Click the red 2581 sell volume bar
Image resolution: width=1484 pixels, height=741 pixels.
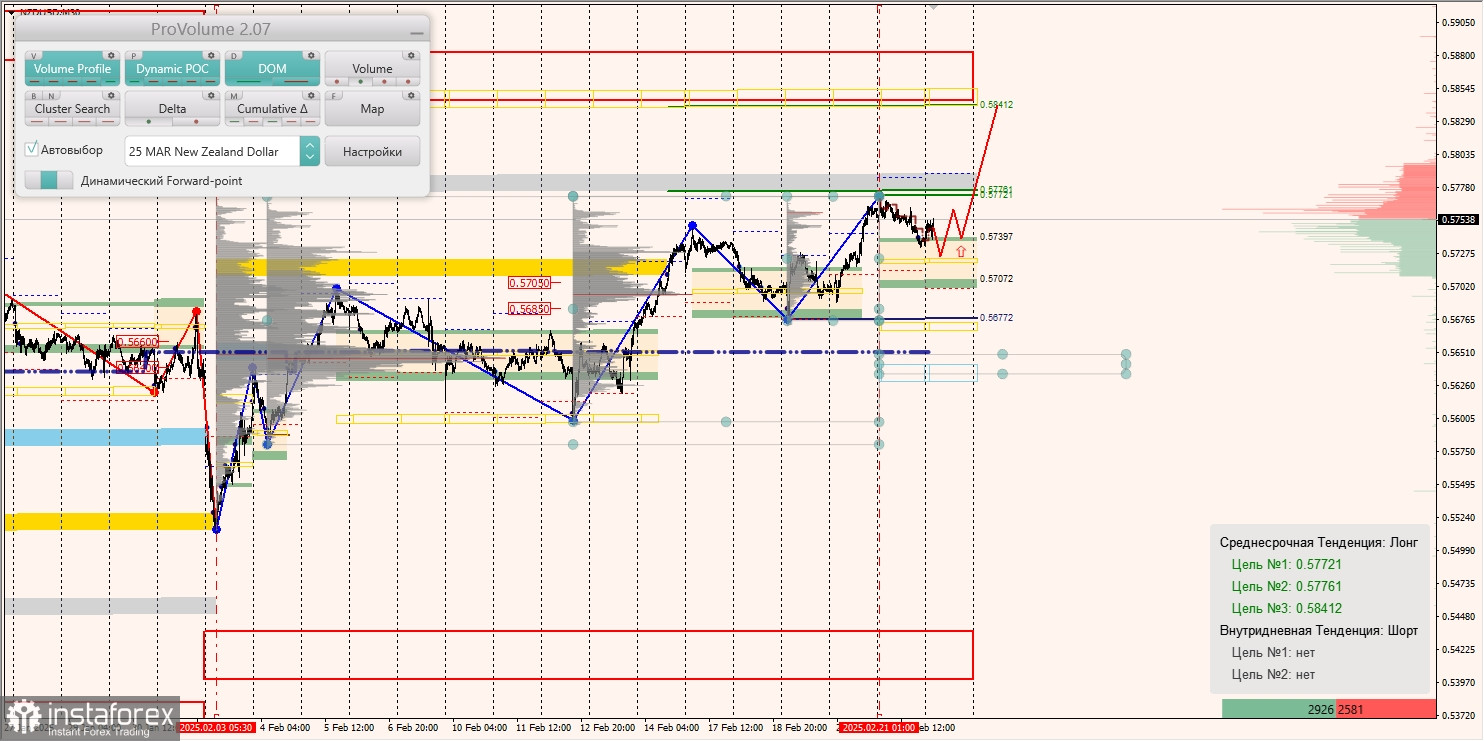pyautogui.click(x=1386, y=709)
